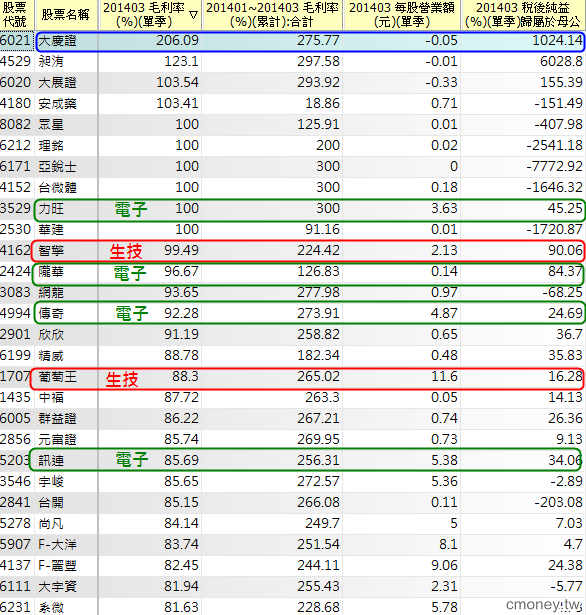
Task: Select stock code 2424
Action: pos(16,271)
